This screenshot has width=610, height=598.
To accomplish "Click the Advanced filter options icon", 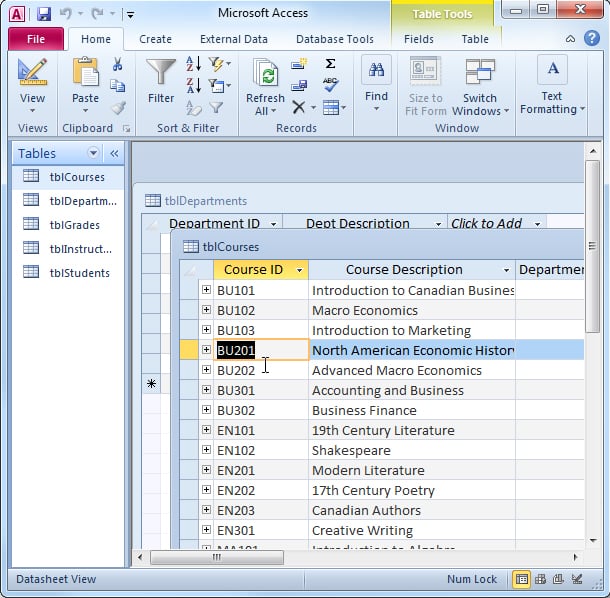I will click(x=216, y=85).
